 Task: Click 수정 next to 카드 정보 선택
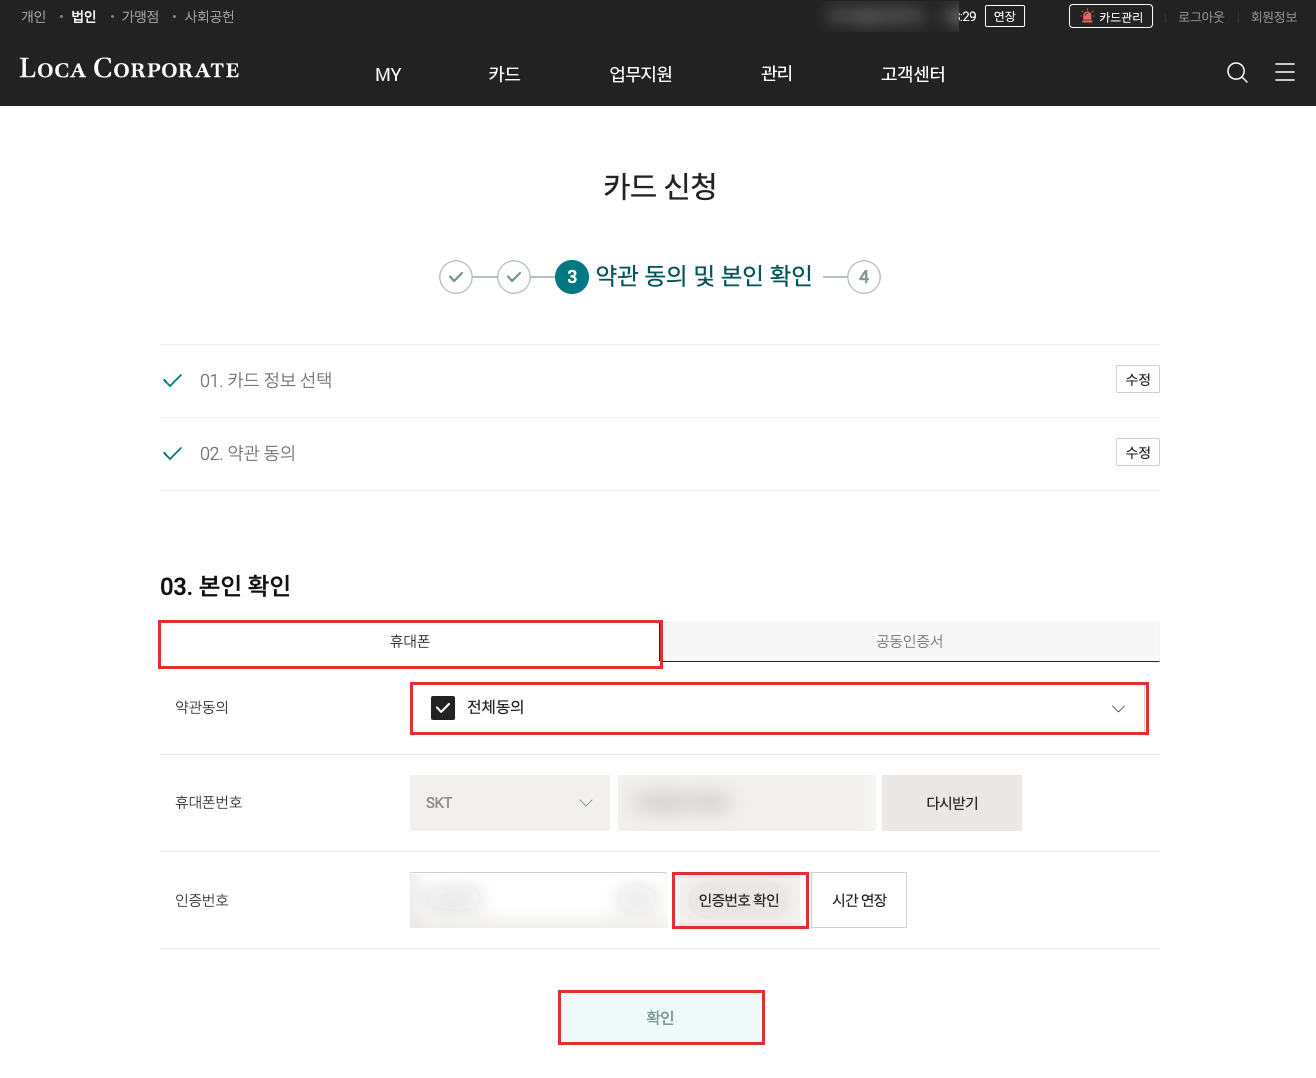[1138, 379]
